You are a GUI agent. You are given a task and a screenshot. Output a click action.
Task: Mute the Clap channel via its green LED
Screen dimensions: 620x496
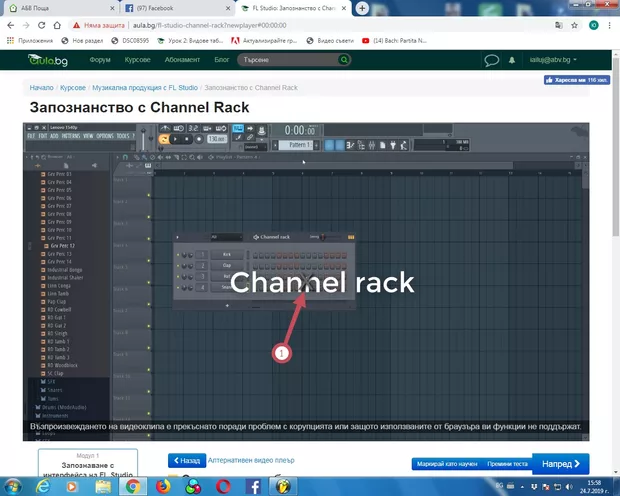pos(178,266)
